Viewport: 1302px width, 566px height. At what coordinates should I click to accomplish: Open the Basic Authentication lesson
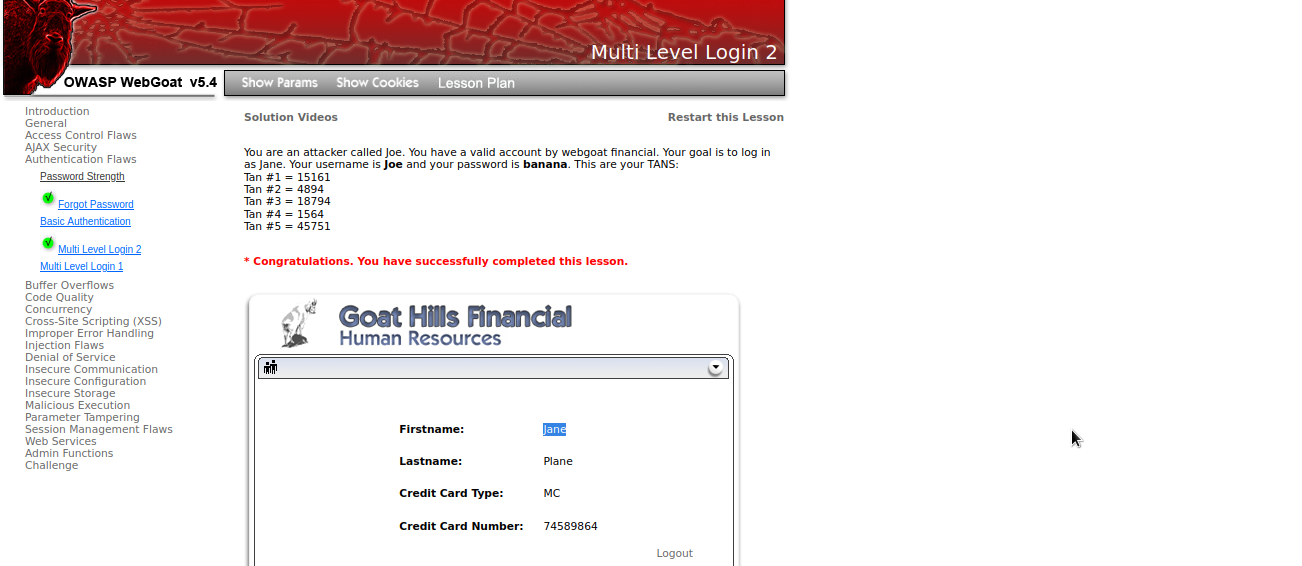click(x=85, y=221)
